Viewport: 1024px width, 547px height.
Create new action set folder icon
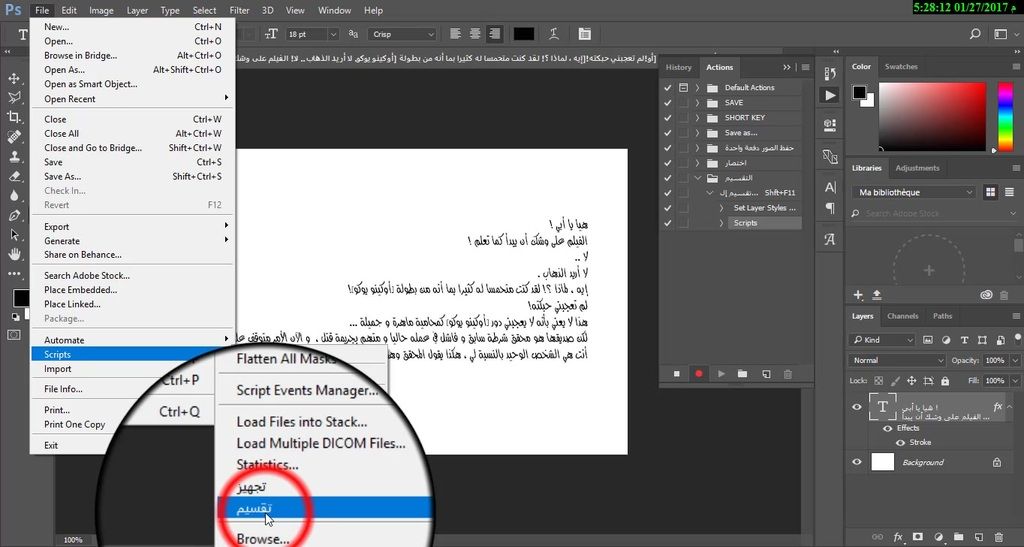(x=743, y=374)
